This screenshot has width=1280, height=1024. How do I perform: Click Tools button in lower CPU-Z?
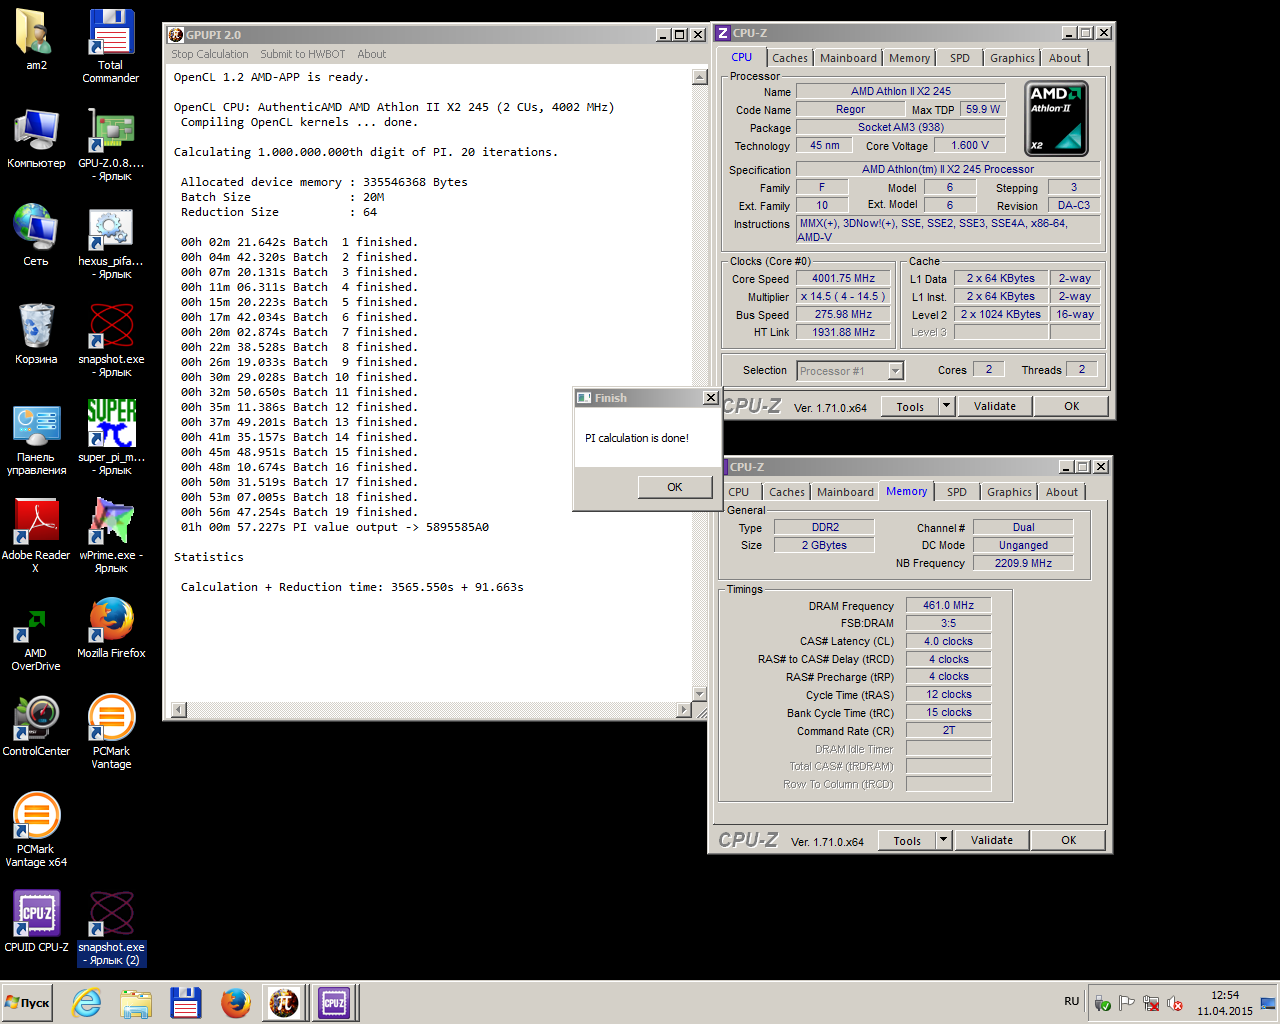[x=907, y=840]
